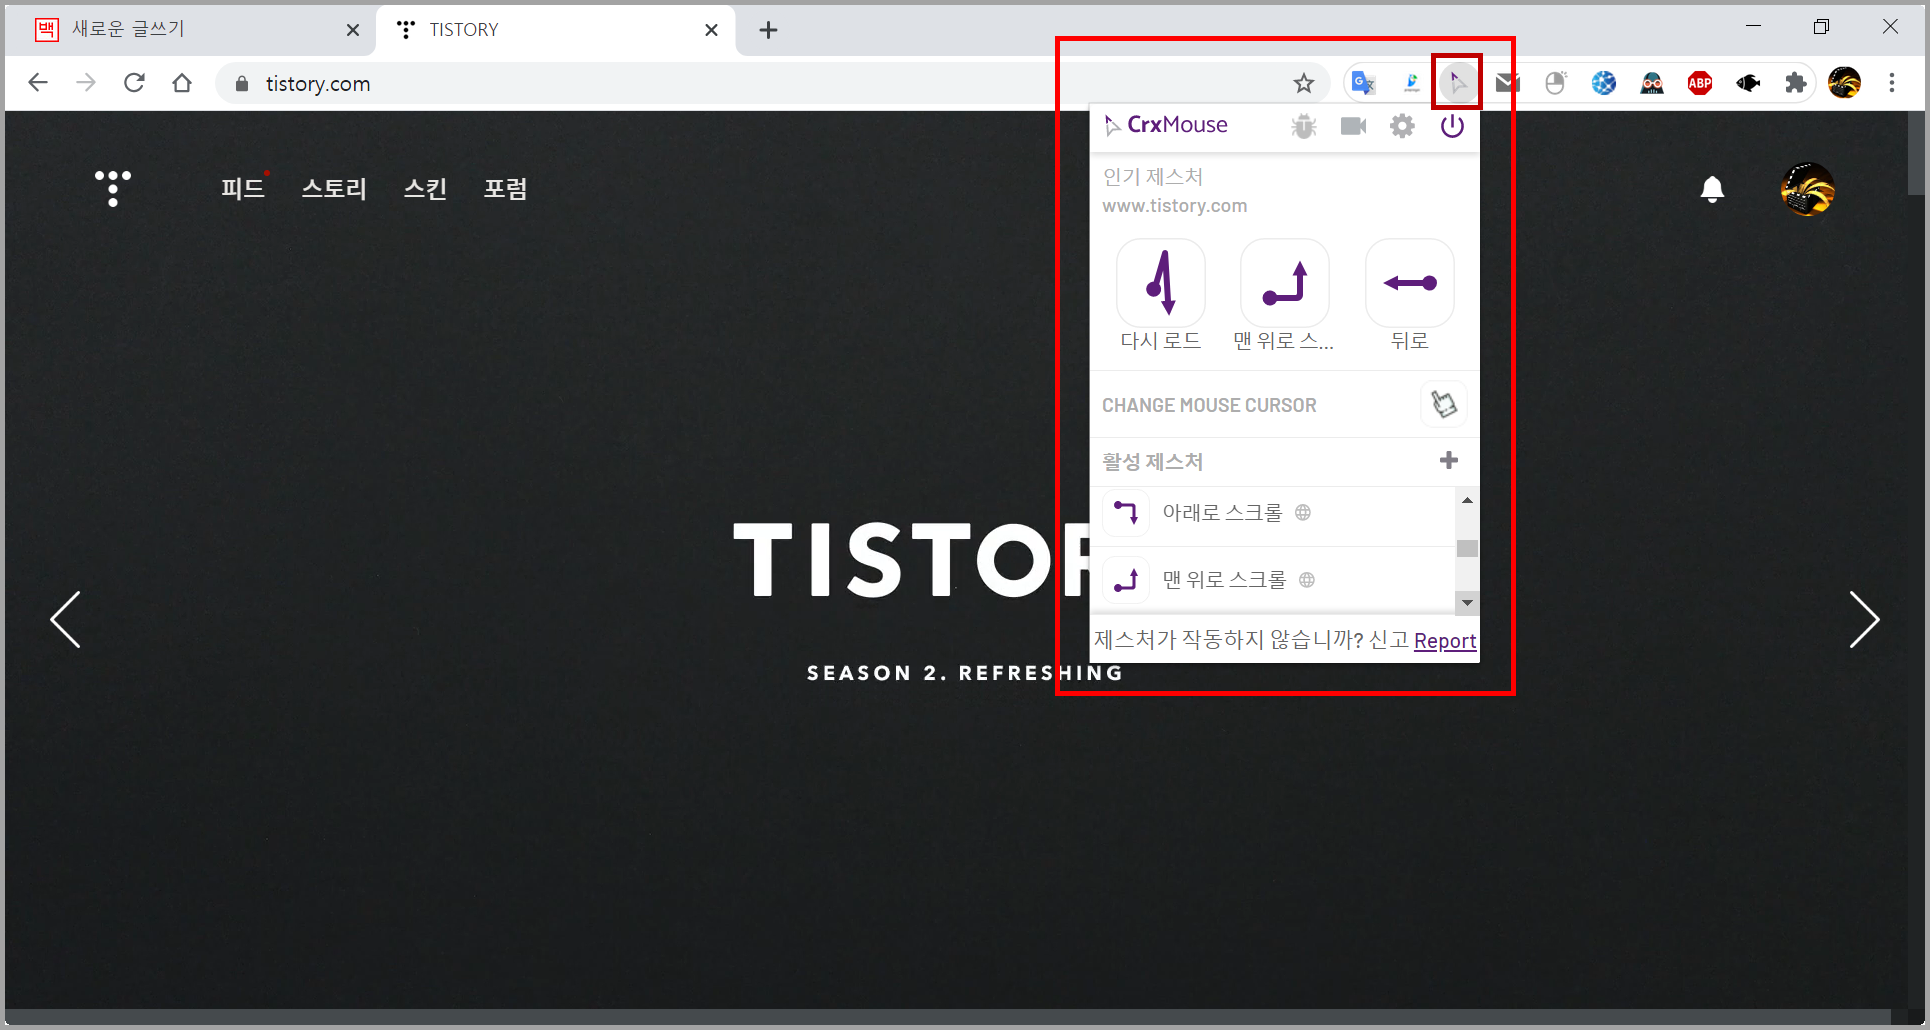Click the CrxMouse logo title
This screenshot has height=1030, width=1930.
[1166, 125]
